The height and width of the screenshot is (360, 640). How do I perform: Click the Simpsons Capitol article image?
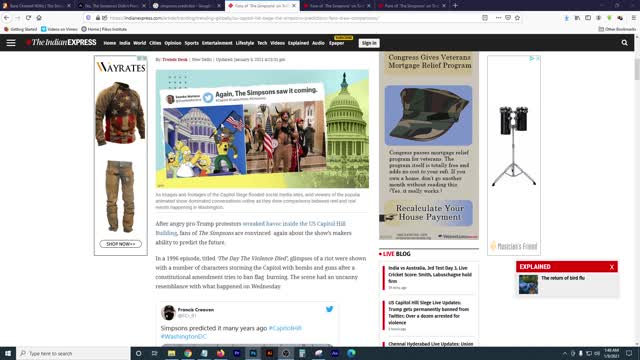point(262,129)
